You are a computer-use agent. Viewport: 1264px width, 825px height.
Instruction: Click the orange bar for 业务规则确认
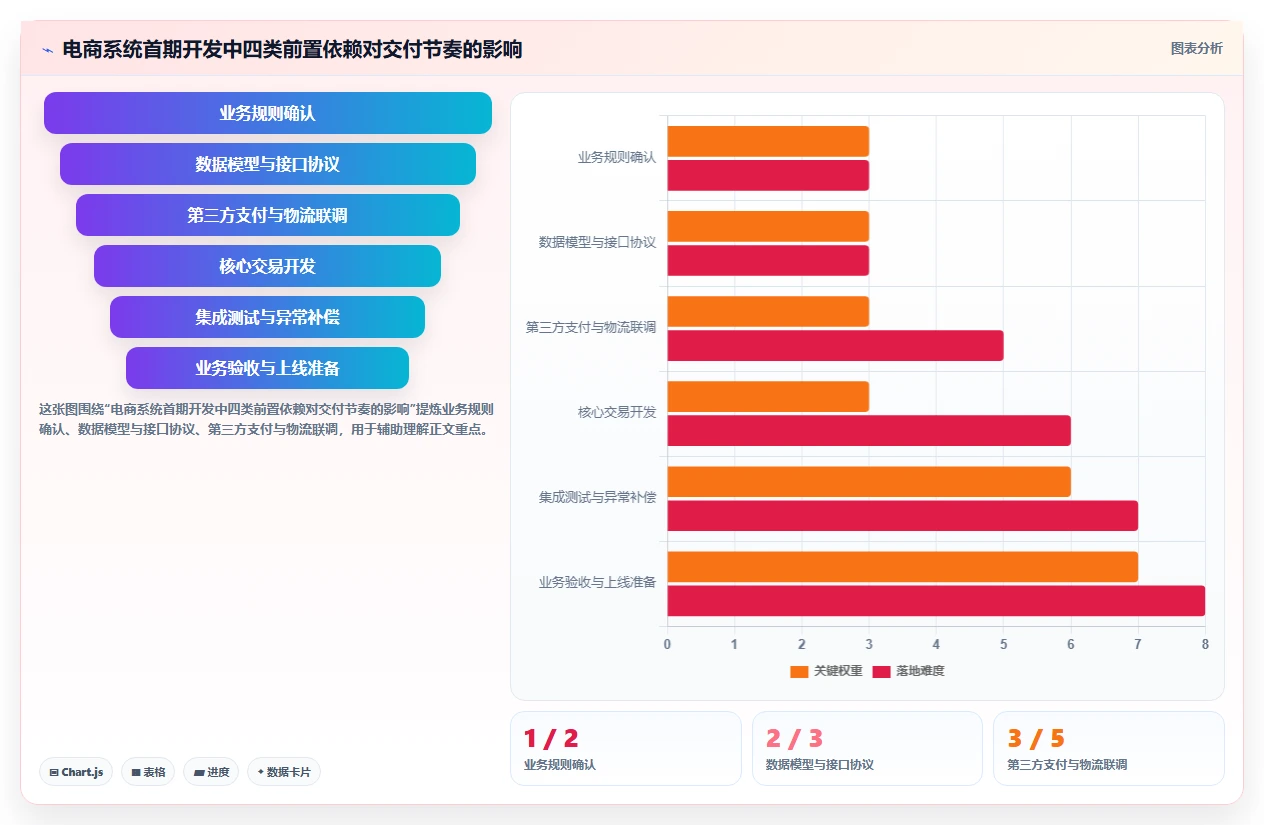point(768,141)
